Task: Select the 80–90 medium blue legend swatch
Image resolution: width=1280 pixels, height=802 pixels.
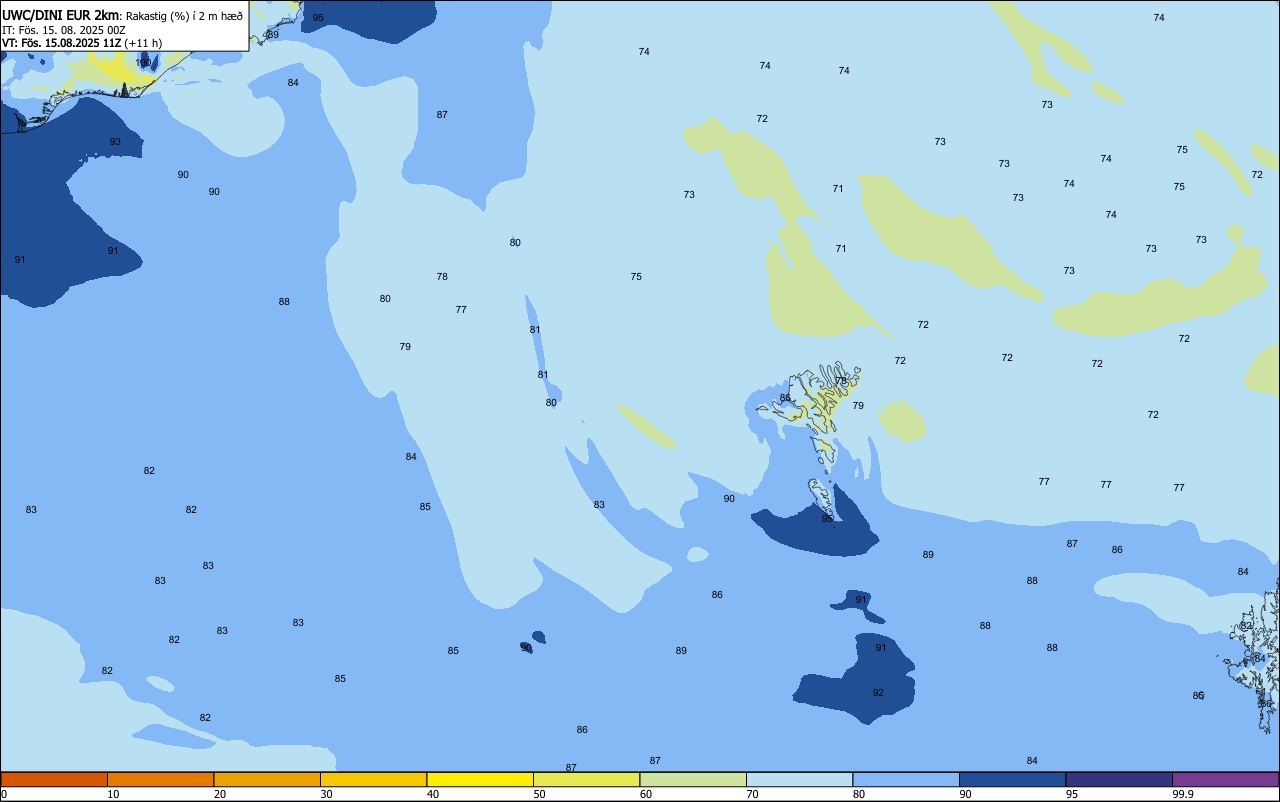Action: pos(906,779)
